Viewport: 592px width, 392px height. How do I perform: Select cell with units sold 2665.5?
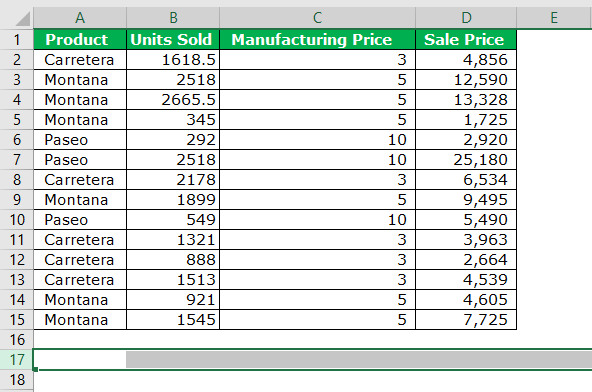pos(173,100)
